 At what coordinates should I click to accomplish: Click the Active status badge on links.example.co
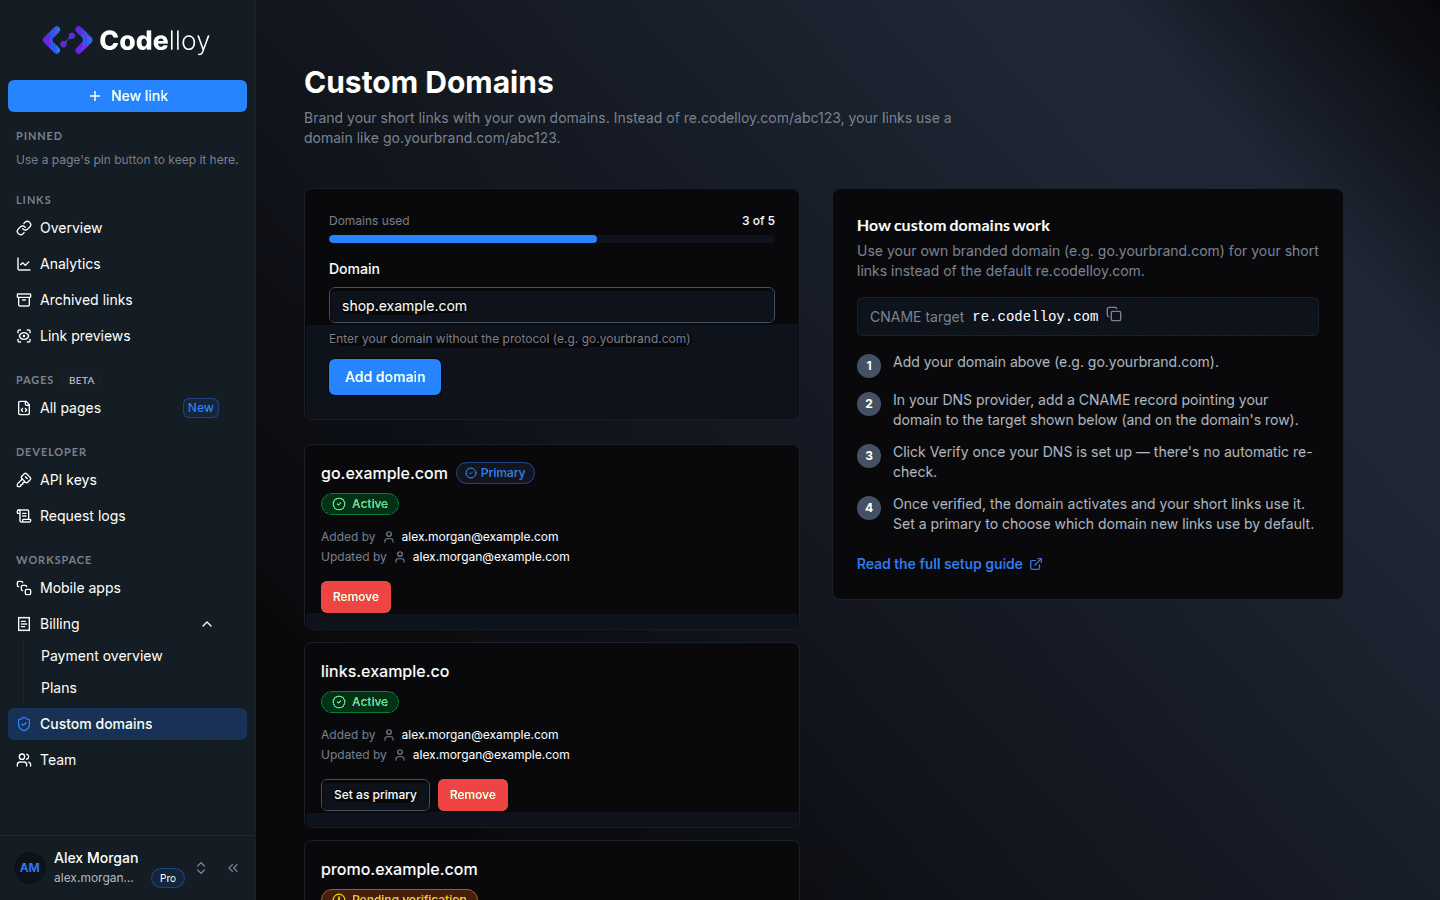(360, 702)
